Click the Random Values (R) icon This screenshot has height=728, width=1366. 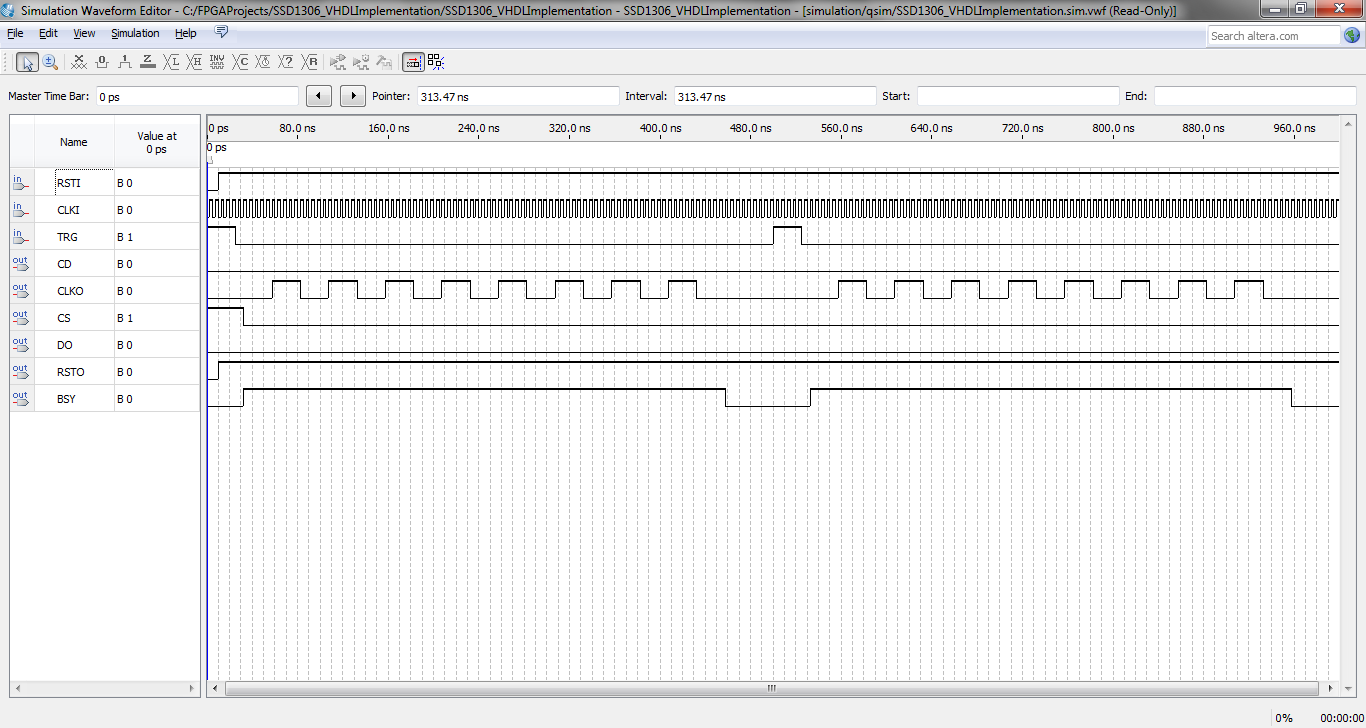click(x=311, y=62)
